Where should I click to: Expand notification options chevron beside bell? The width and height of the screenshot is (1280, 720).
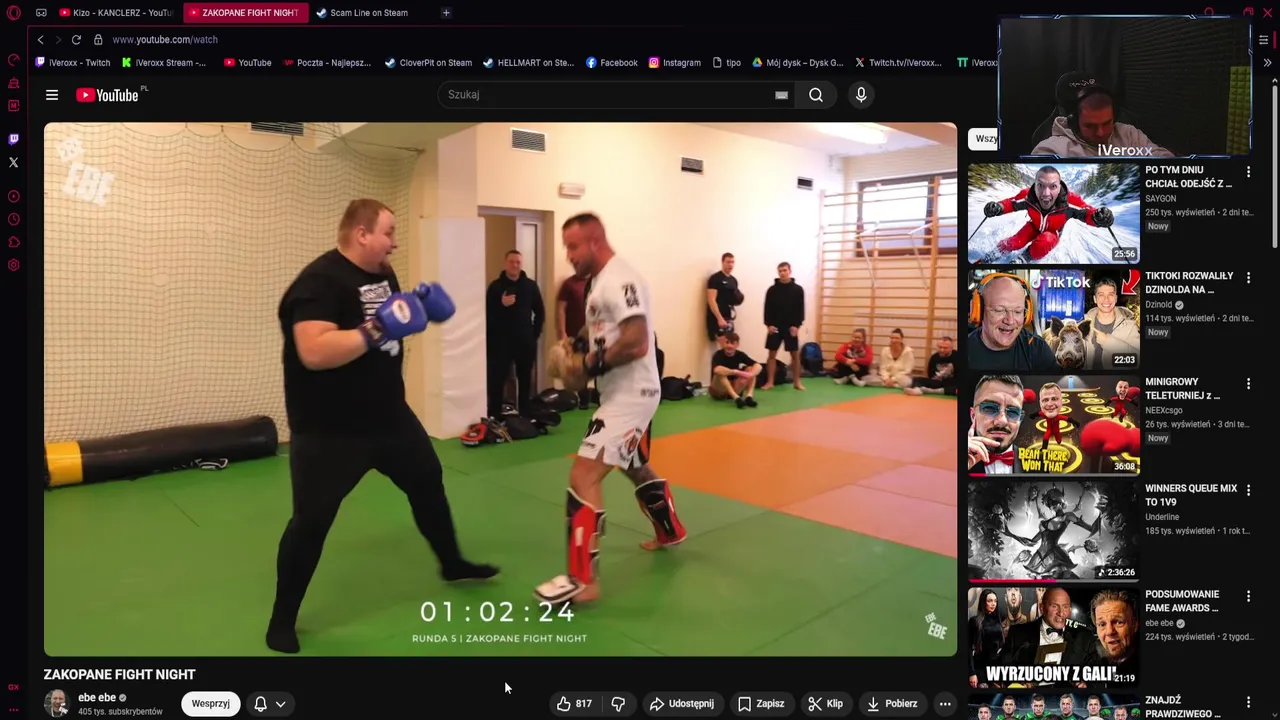pyautogui.click(x=281, y=704)
